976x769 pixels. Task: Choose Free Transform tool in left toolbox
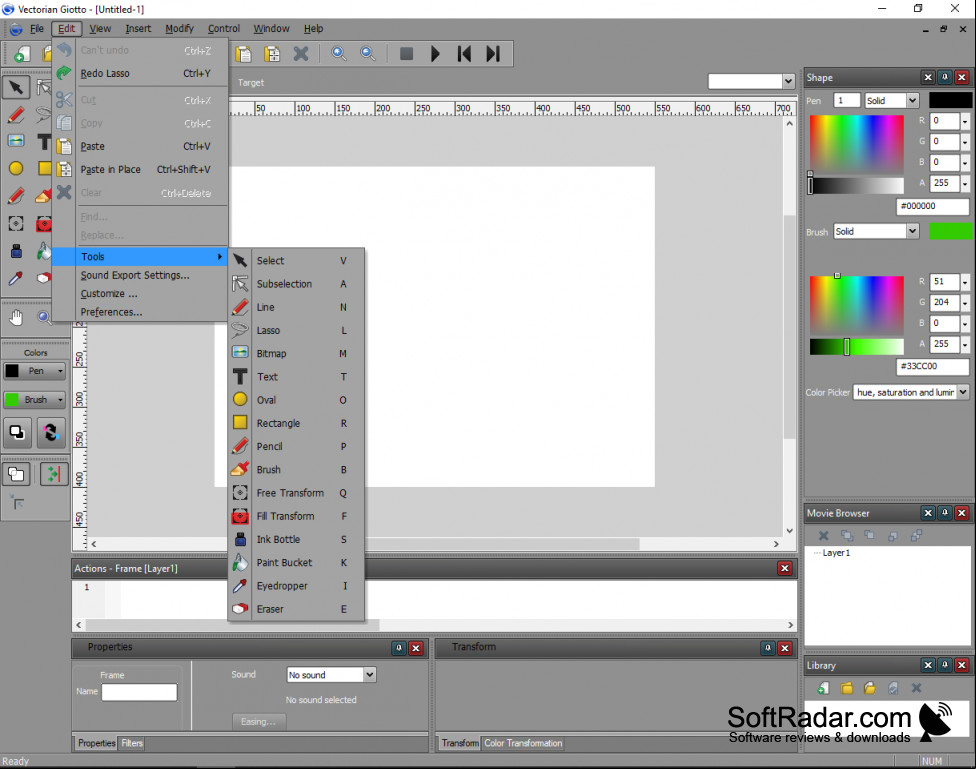point(16,224)
